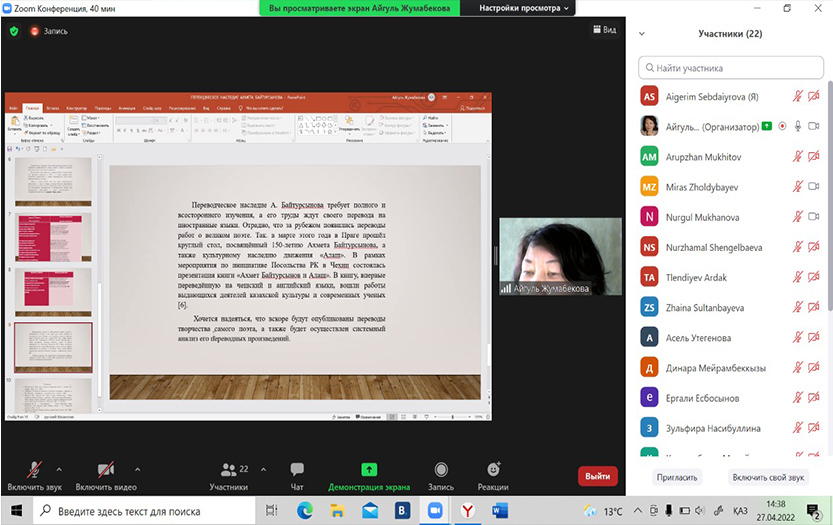The image size is (833, 525).
Task: Switch layout with the Вид icon
Action: [x=604, y=31]
